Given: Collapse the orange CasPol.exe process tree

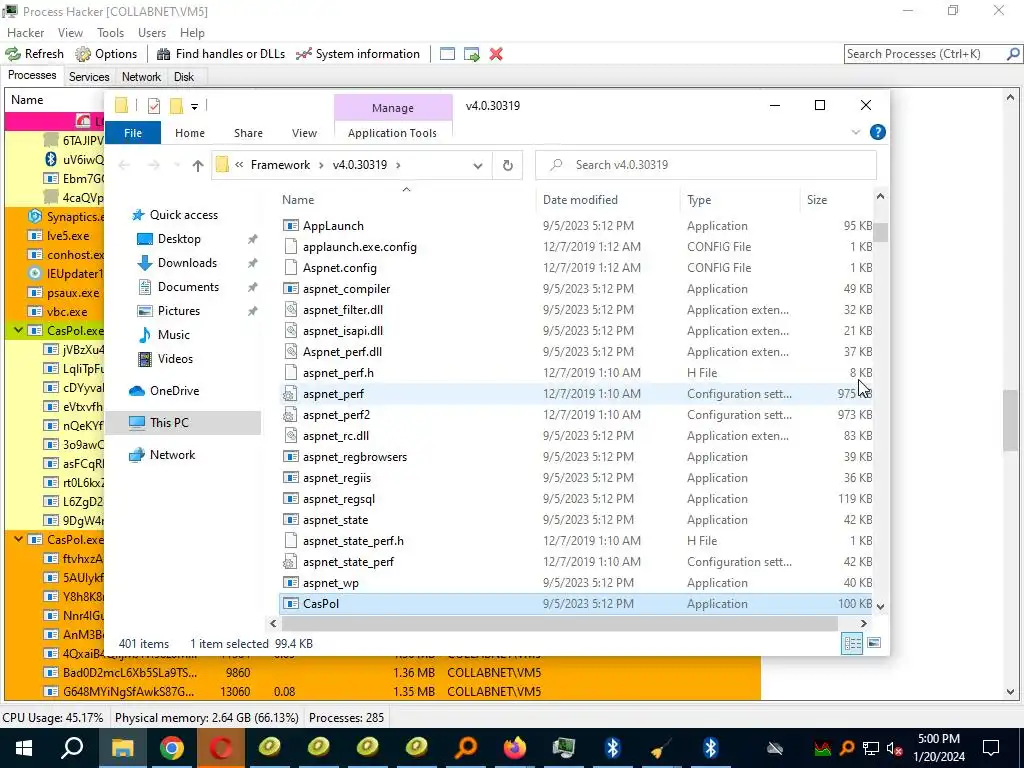Looking at the screenshot, I should pos(18,539).
